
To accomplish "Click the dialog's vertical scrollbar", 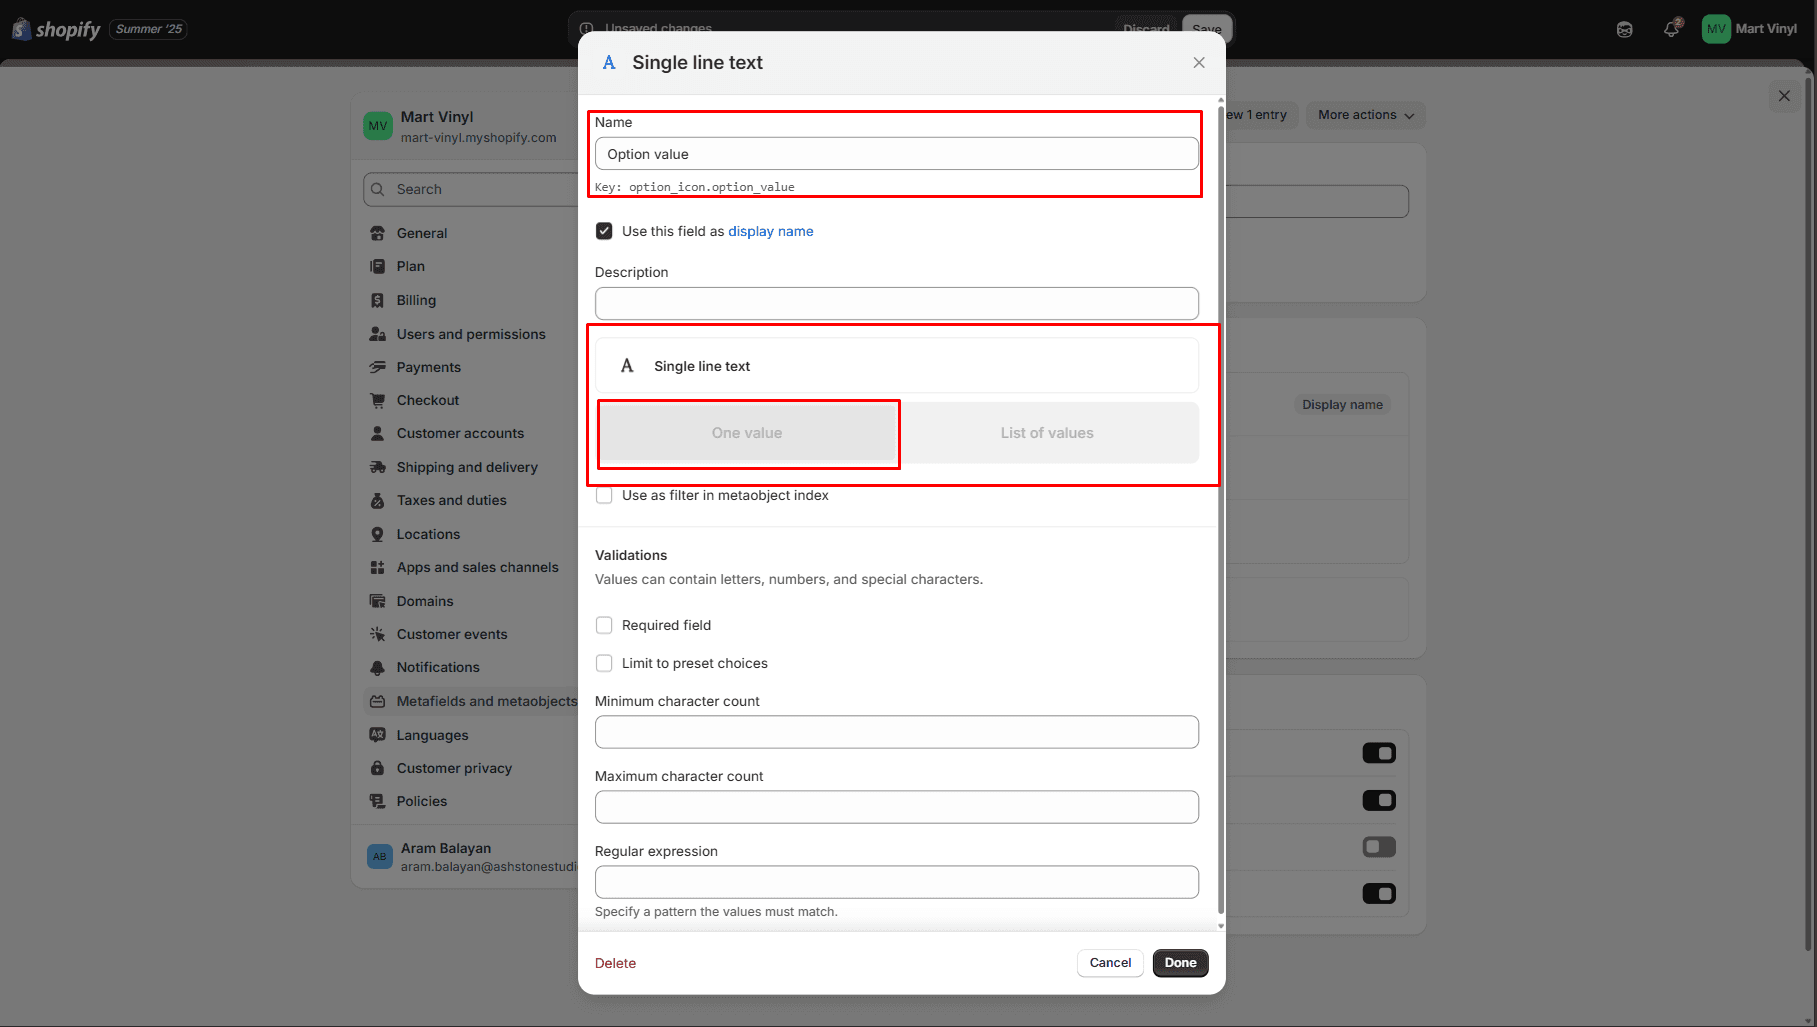I will [1220, 500].
